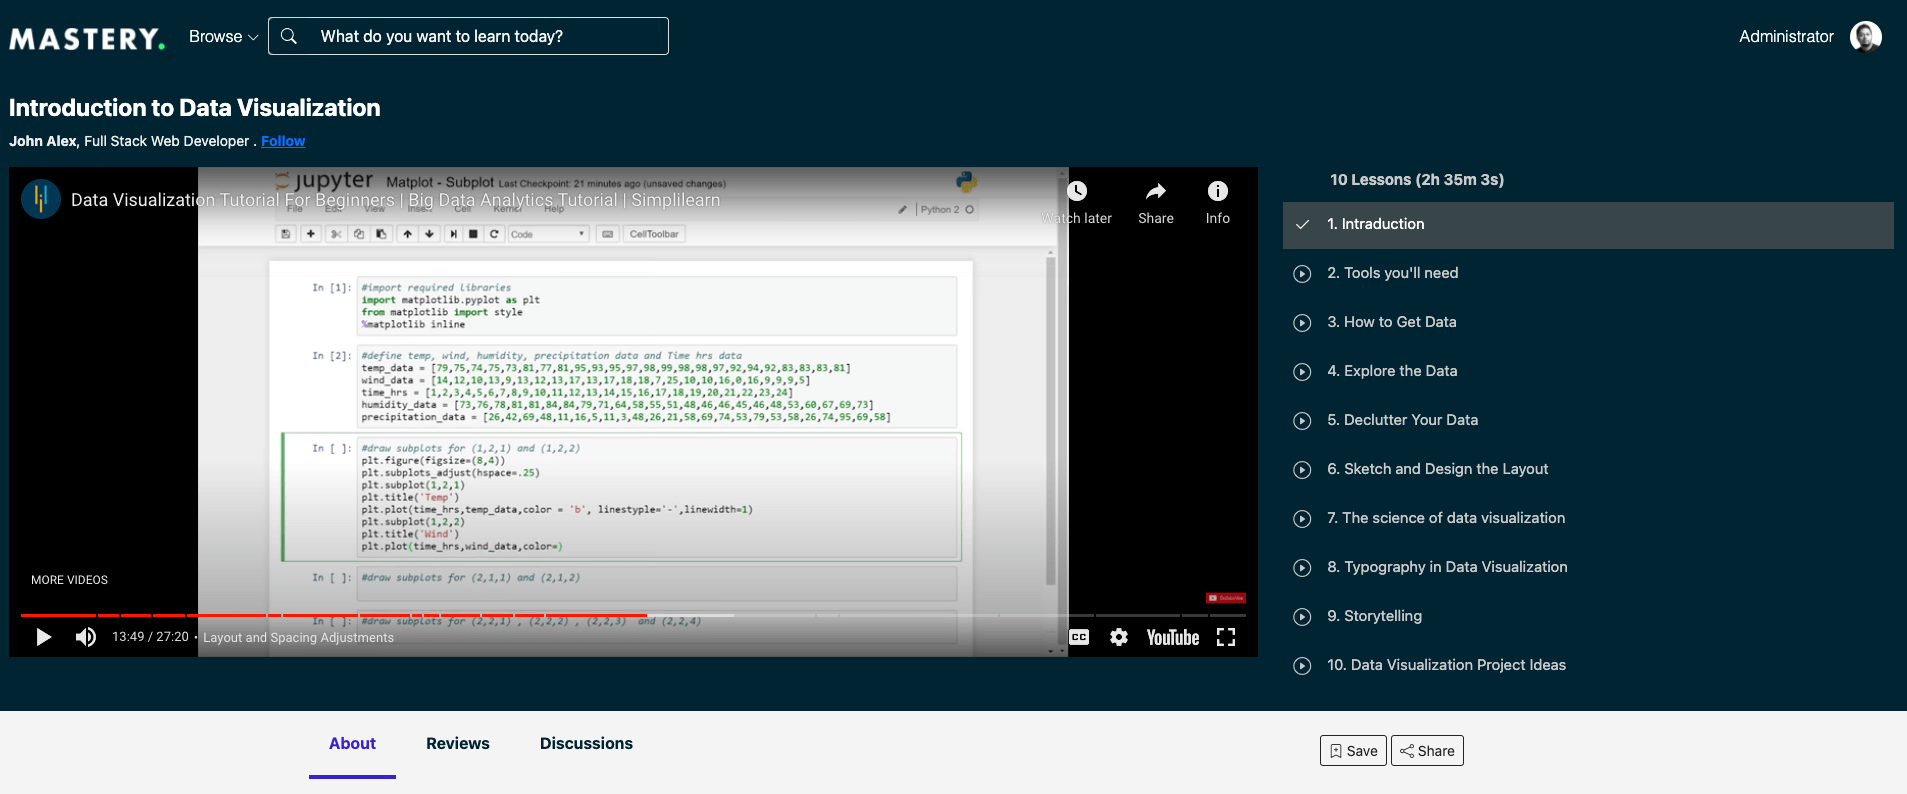Click the video Share arrow icon

[1156, 191]
